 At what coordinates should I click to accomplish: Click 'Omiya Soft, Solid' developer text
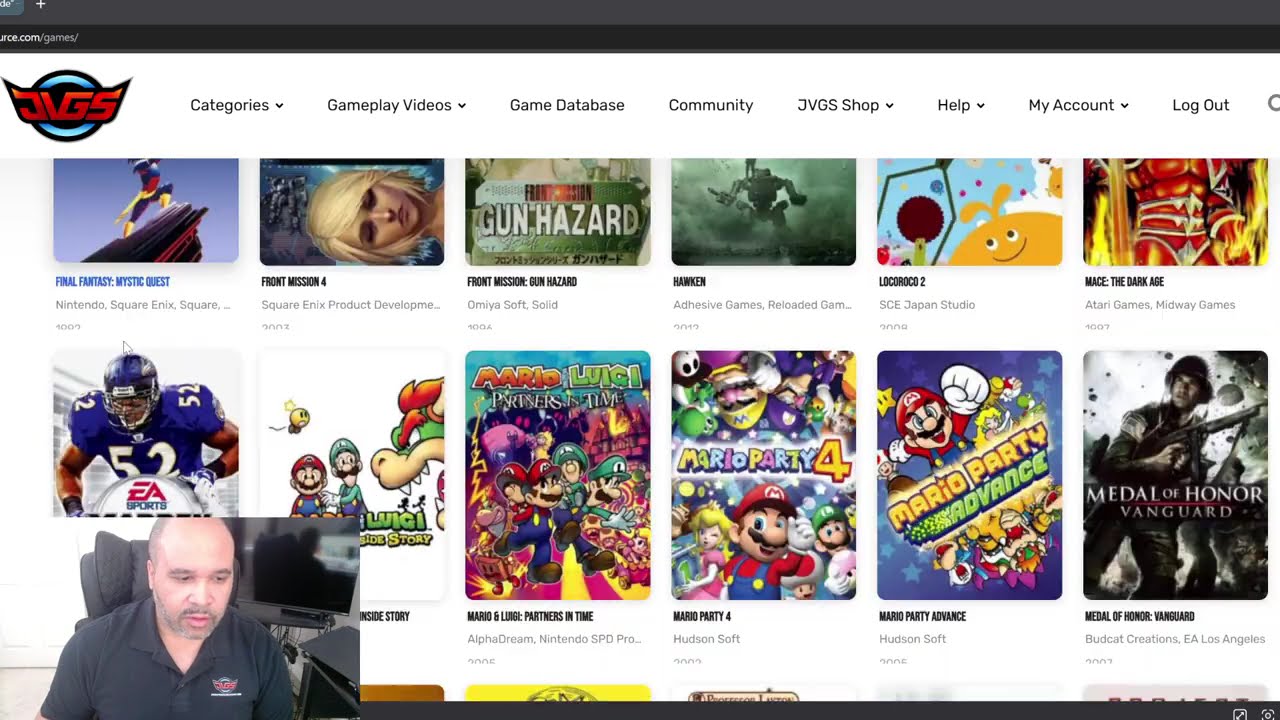tap(512, 305)
